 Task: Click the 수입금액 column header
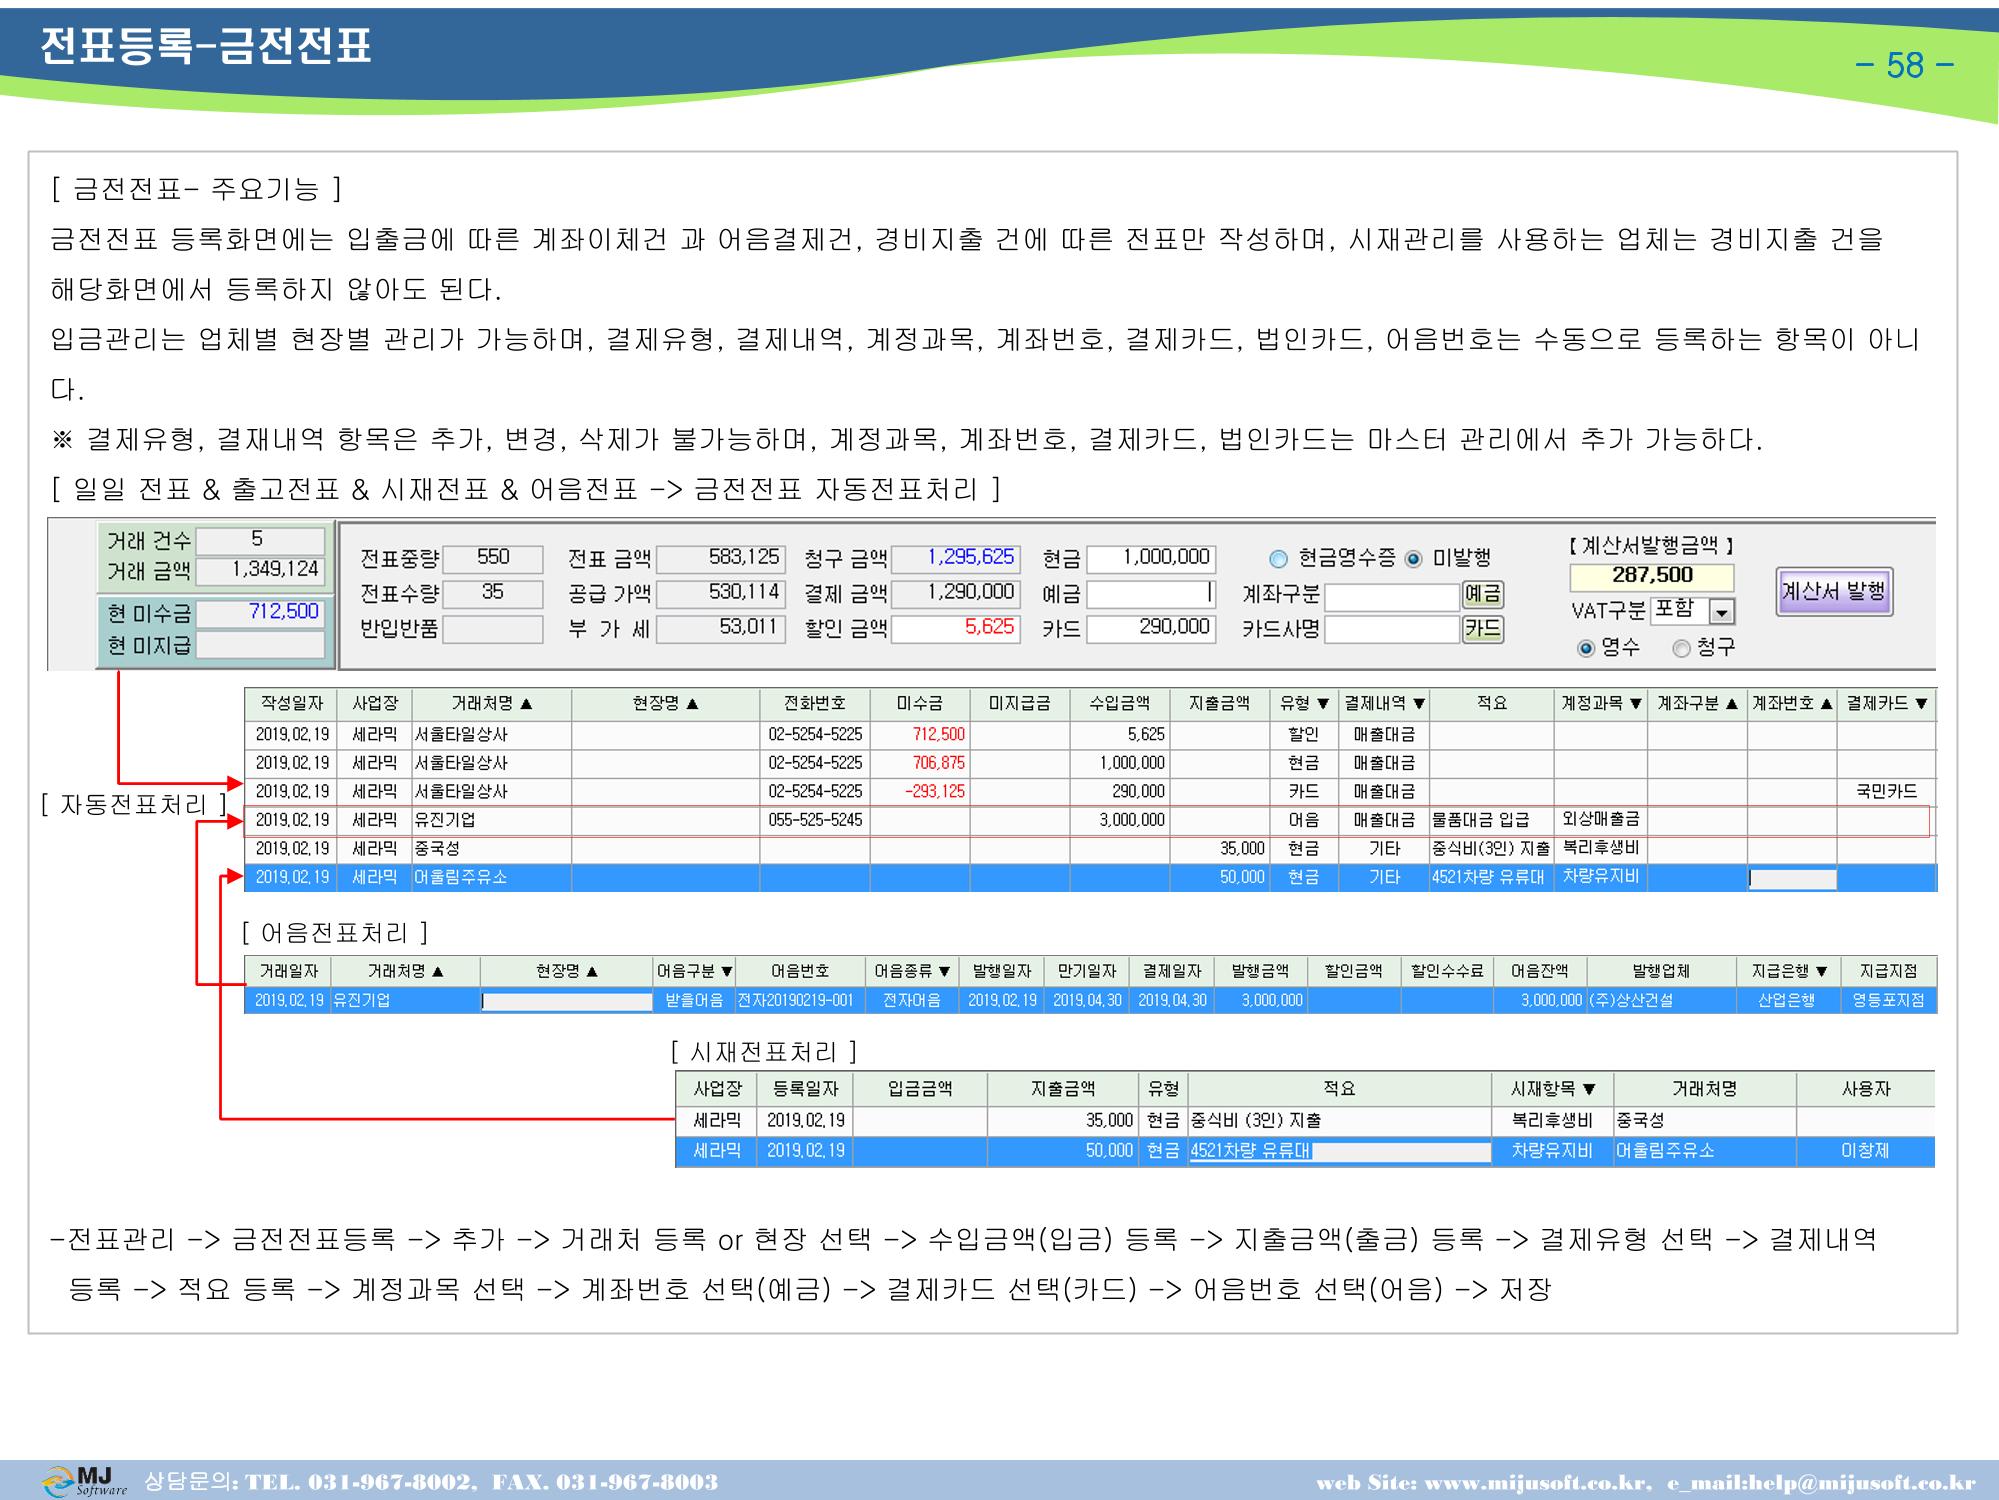pos(1119,704)
